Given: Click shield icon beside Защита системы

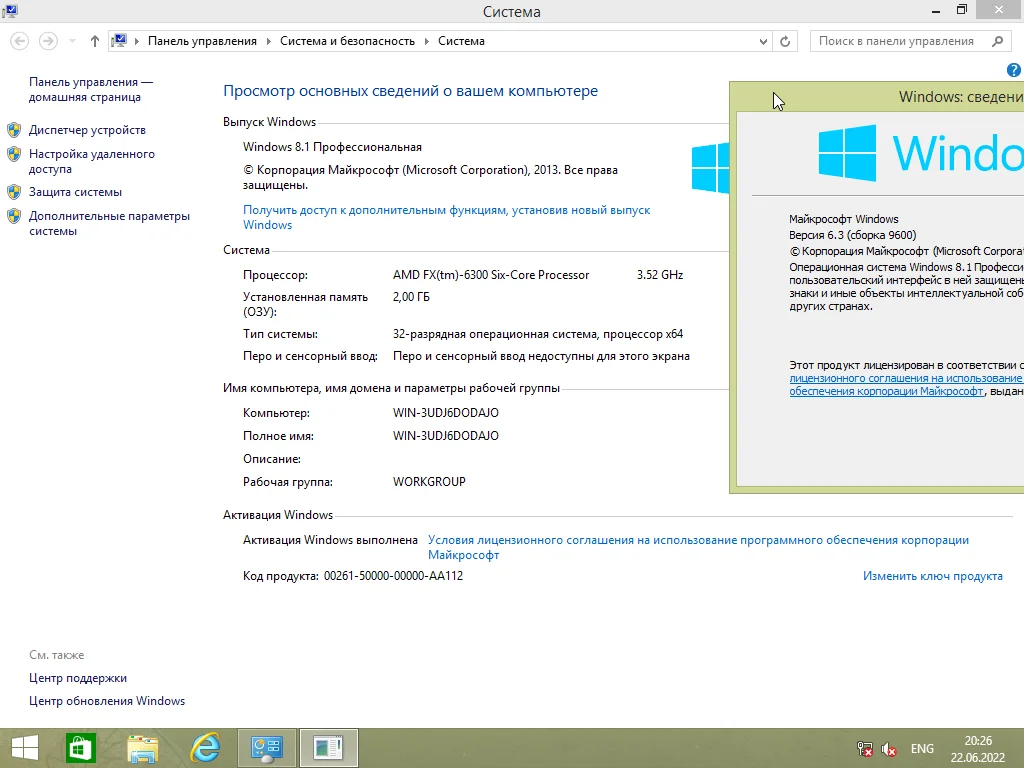Looking at the screenshot, I should point(14,192).
